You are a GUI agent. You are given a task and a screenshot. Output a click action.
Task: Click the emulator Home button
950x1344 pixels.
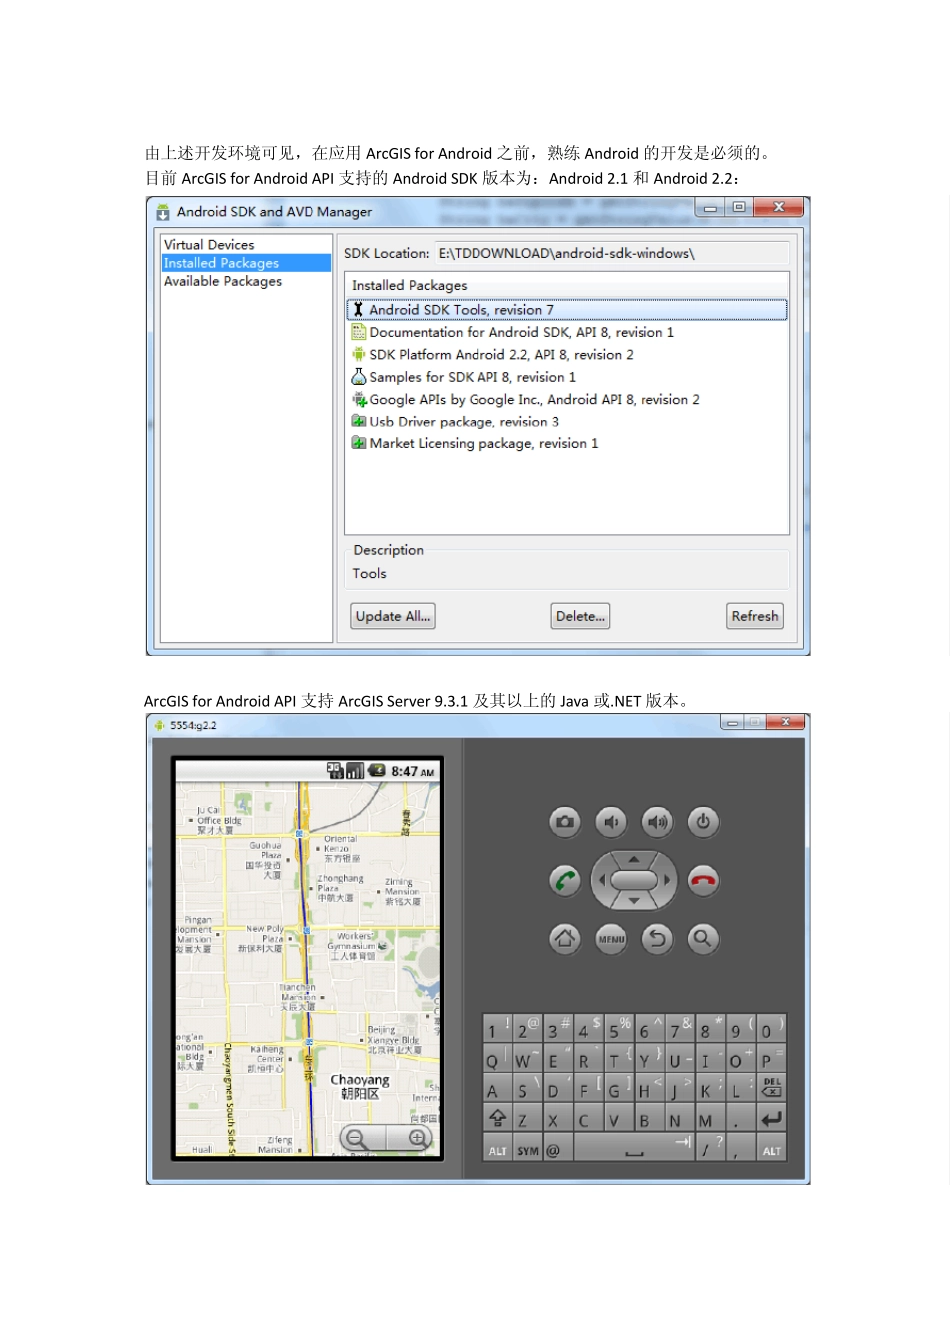[565, 938]
